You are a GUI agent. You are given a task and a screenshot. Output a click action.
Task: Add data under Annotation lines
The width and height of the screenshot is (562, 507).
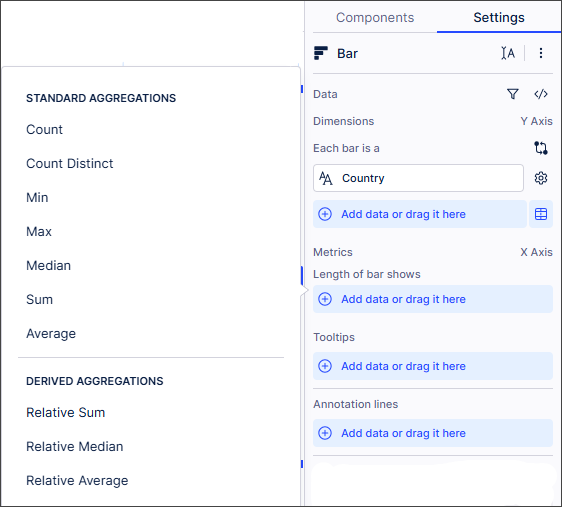point(433,433)
